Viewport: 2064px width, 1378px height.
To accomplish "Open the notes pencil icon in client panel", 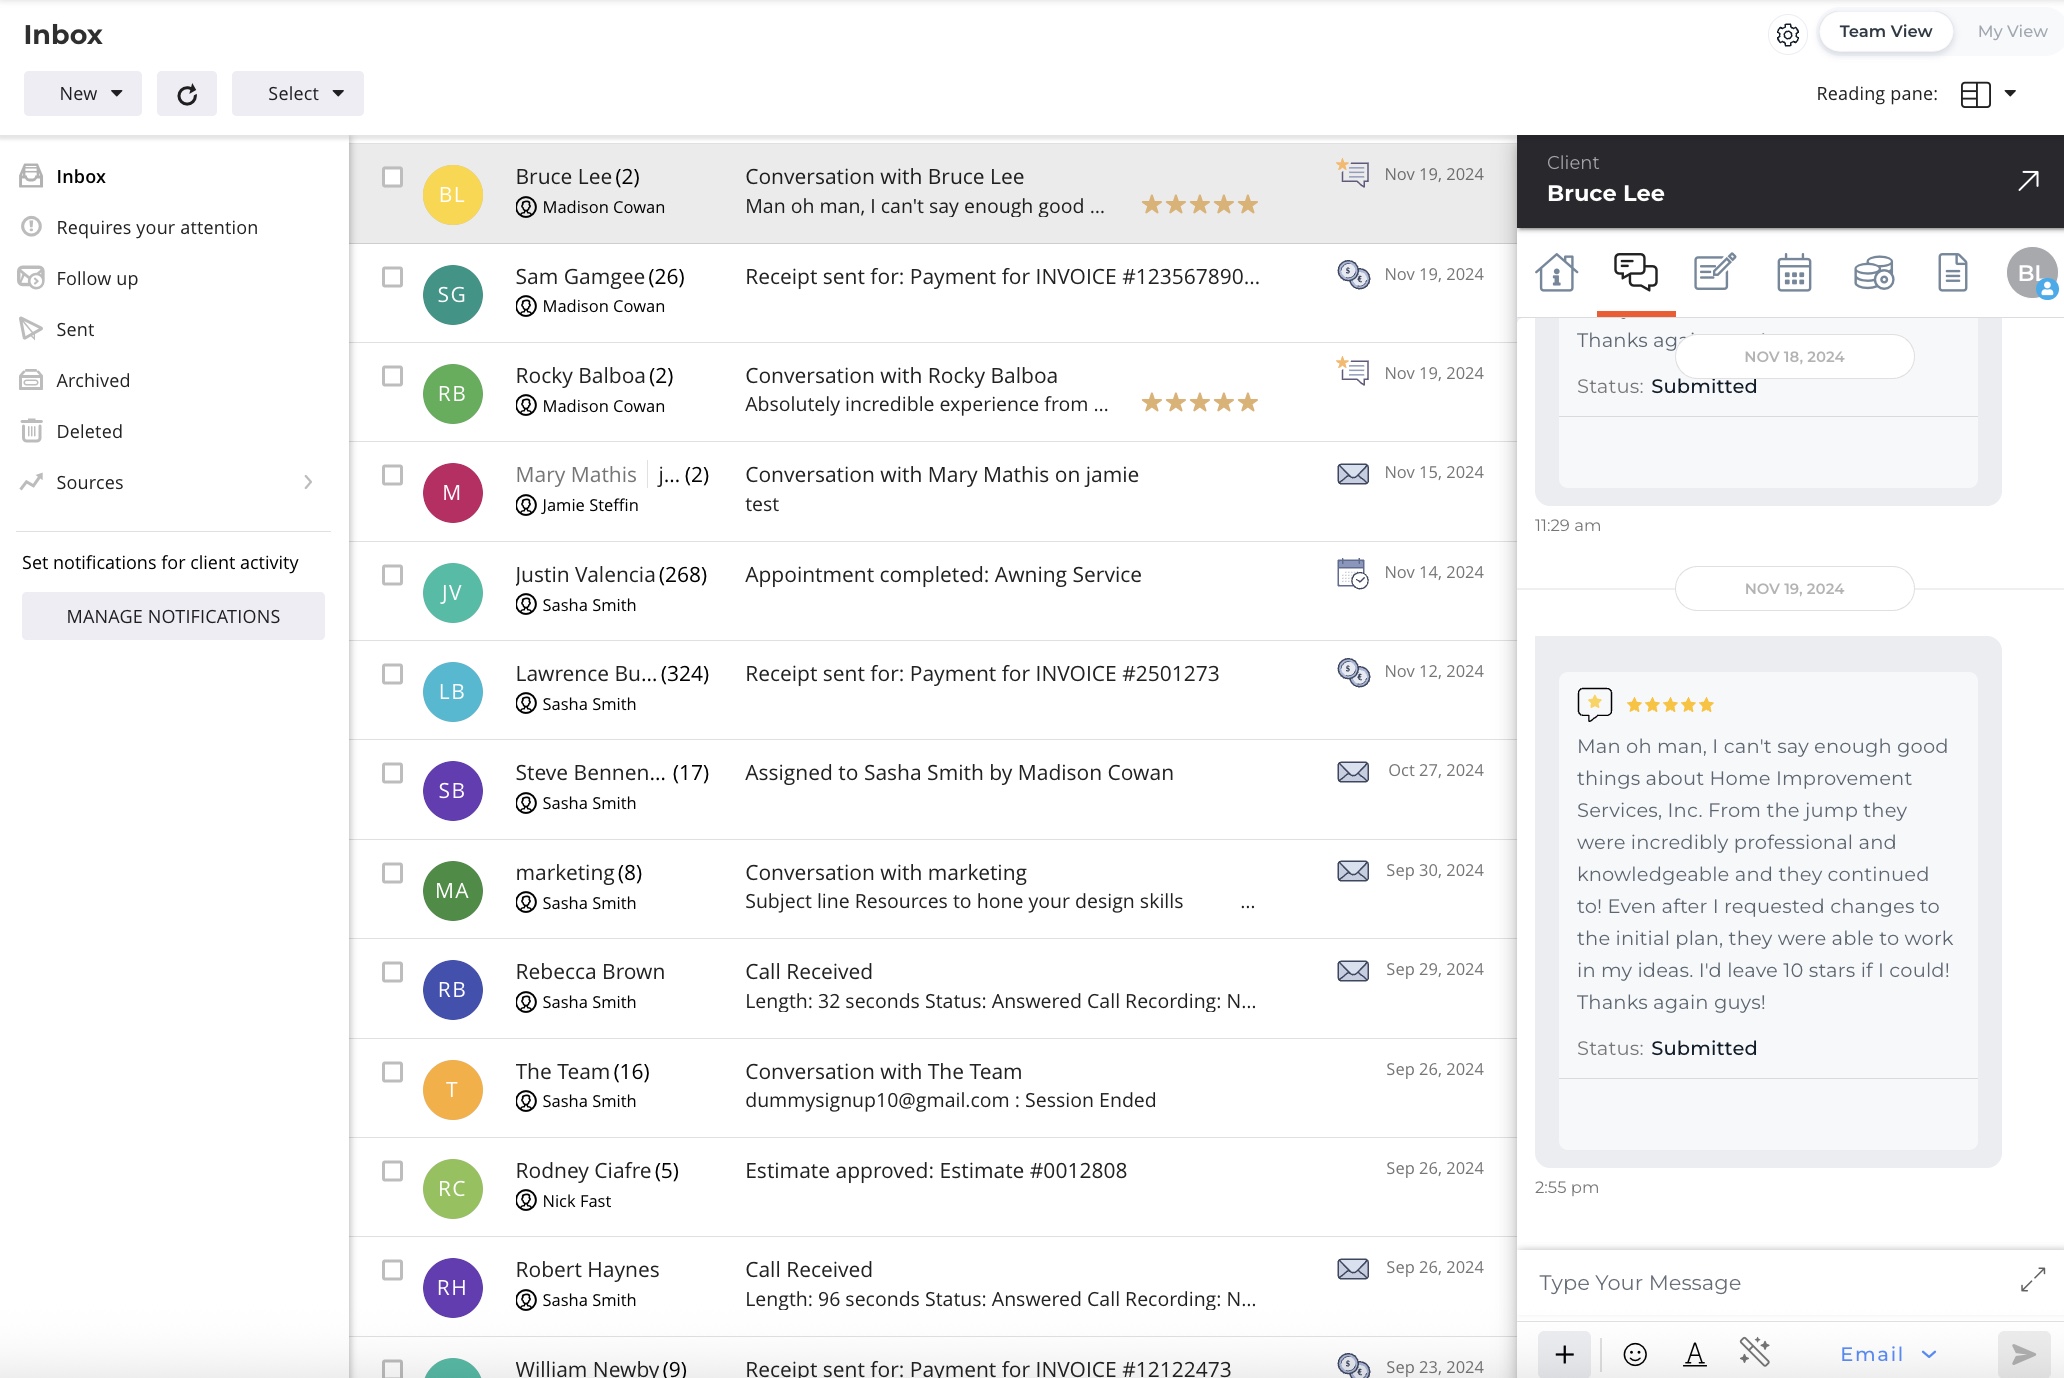I will click(1714, 272).
